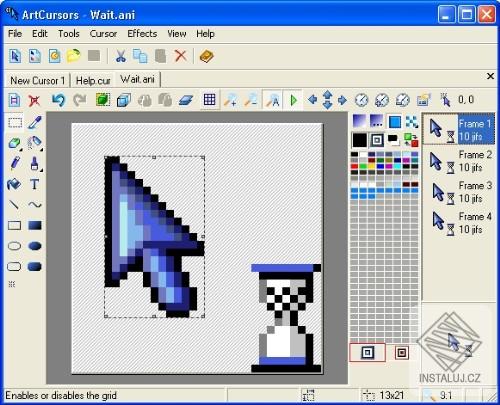Click the up-down vertical shift arrows
500x405 pixels.
point(328,100)
